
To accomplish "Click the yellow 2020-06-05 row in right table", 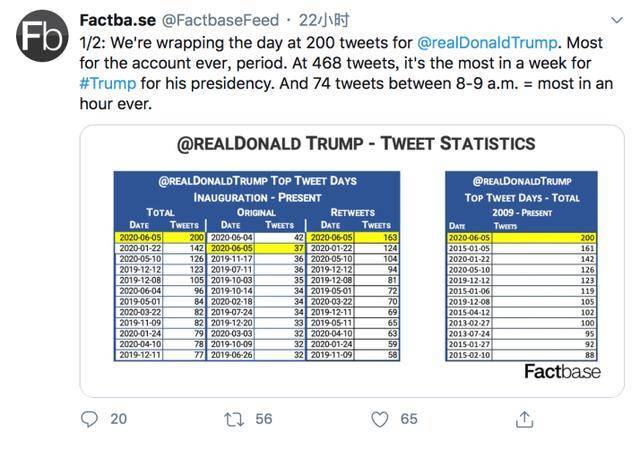I will (x=522, y=237).
